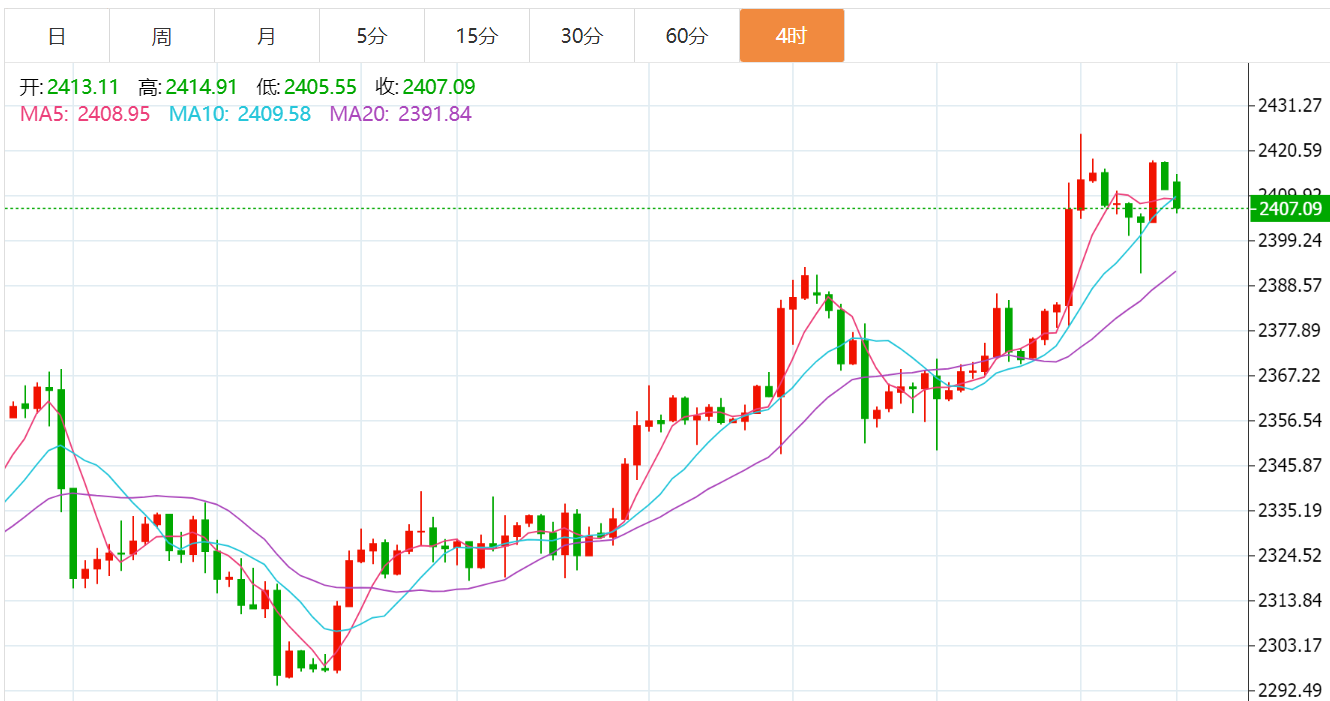Click the 2292.49 price axis label

(x=1290, y=691)
